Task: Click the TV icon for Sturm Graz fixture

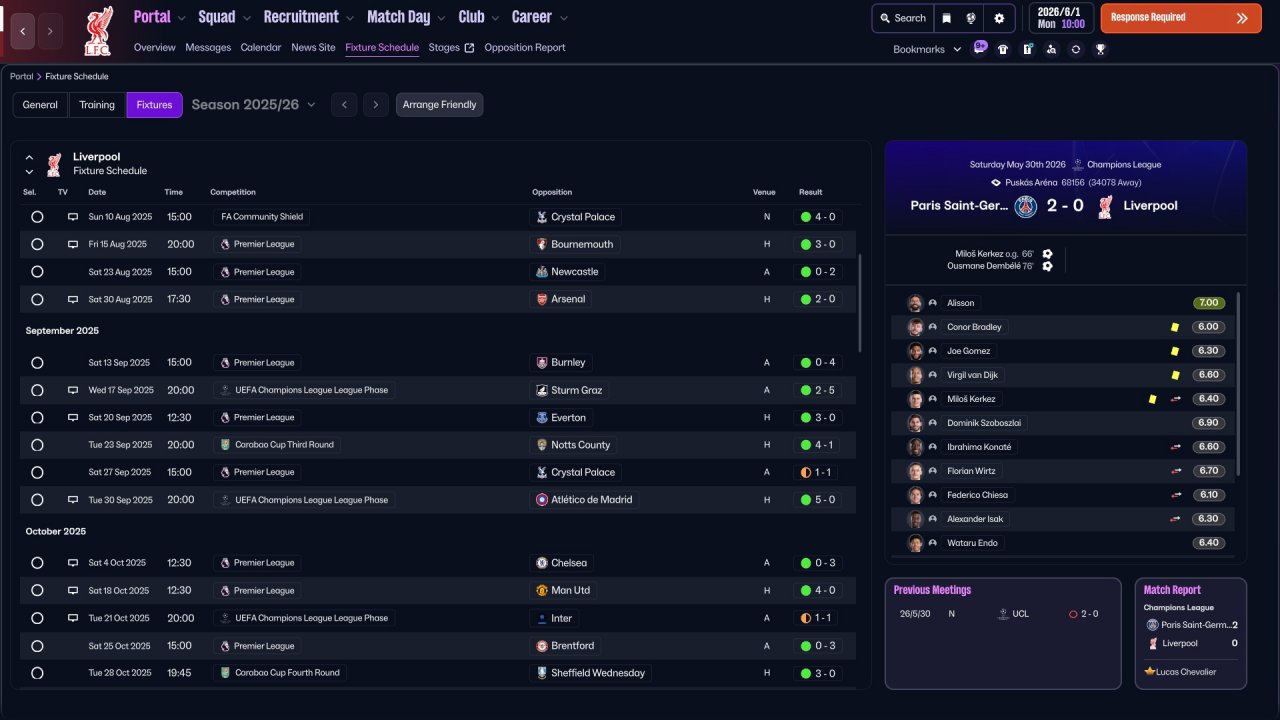Action: click(x=73, y=390)
